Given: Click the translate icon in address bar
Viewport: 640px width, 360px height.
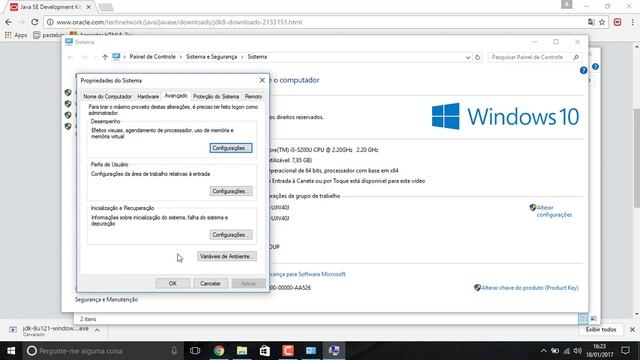Looking at the screenshot, I should point(591,22).
